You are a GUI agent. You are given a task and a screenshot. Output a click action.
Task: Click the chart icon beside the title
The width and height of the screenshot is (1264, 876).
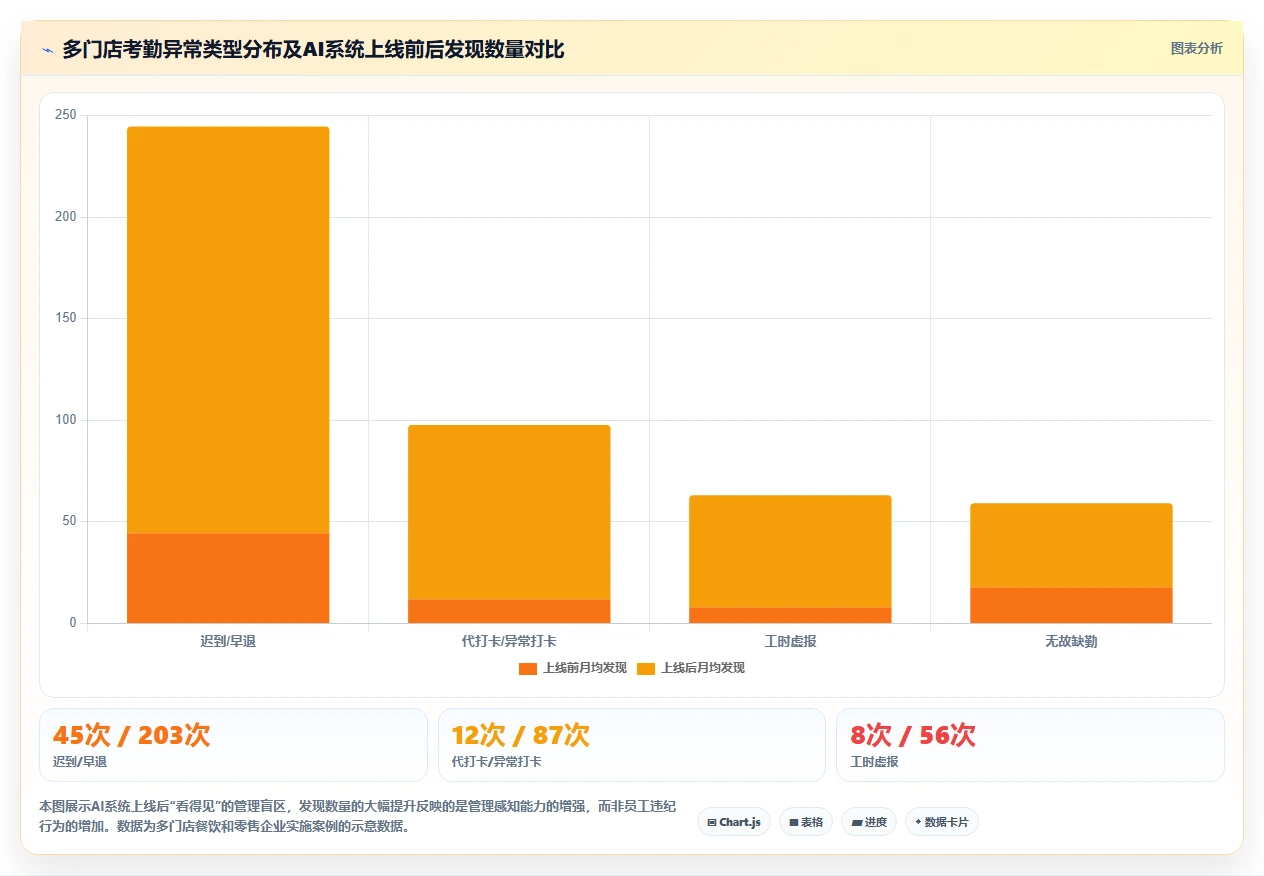[47, 49]
